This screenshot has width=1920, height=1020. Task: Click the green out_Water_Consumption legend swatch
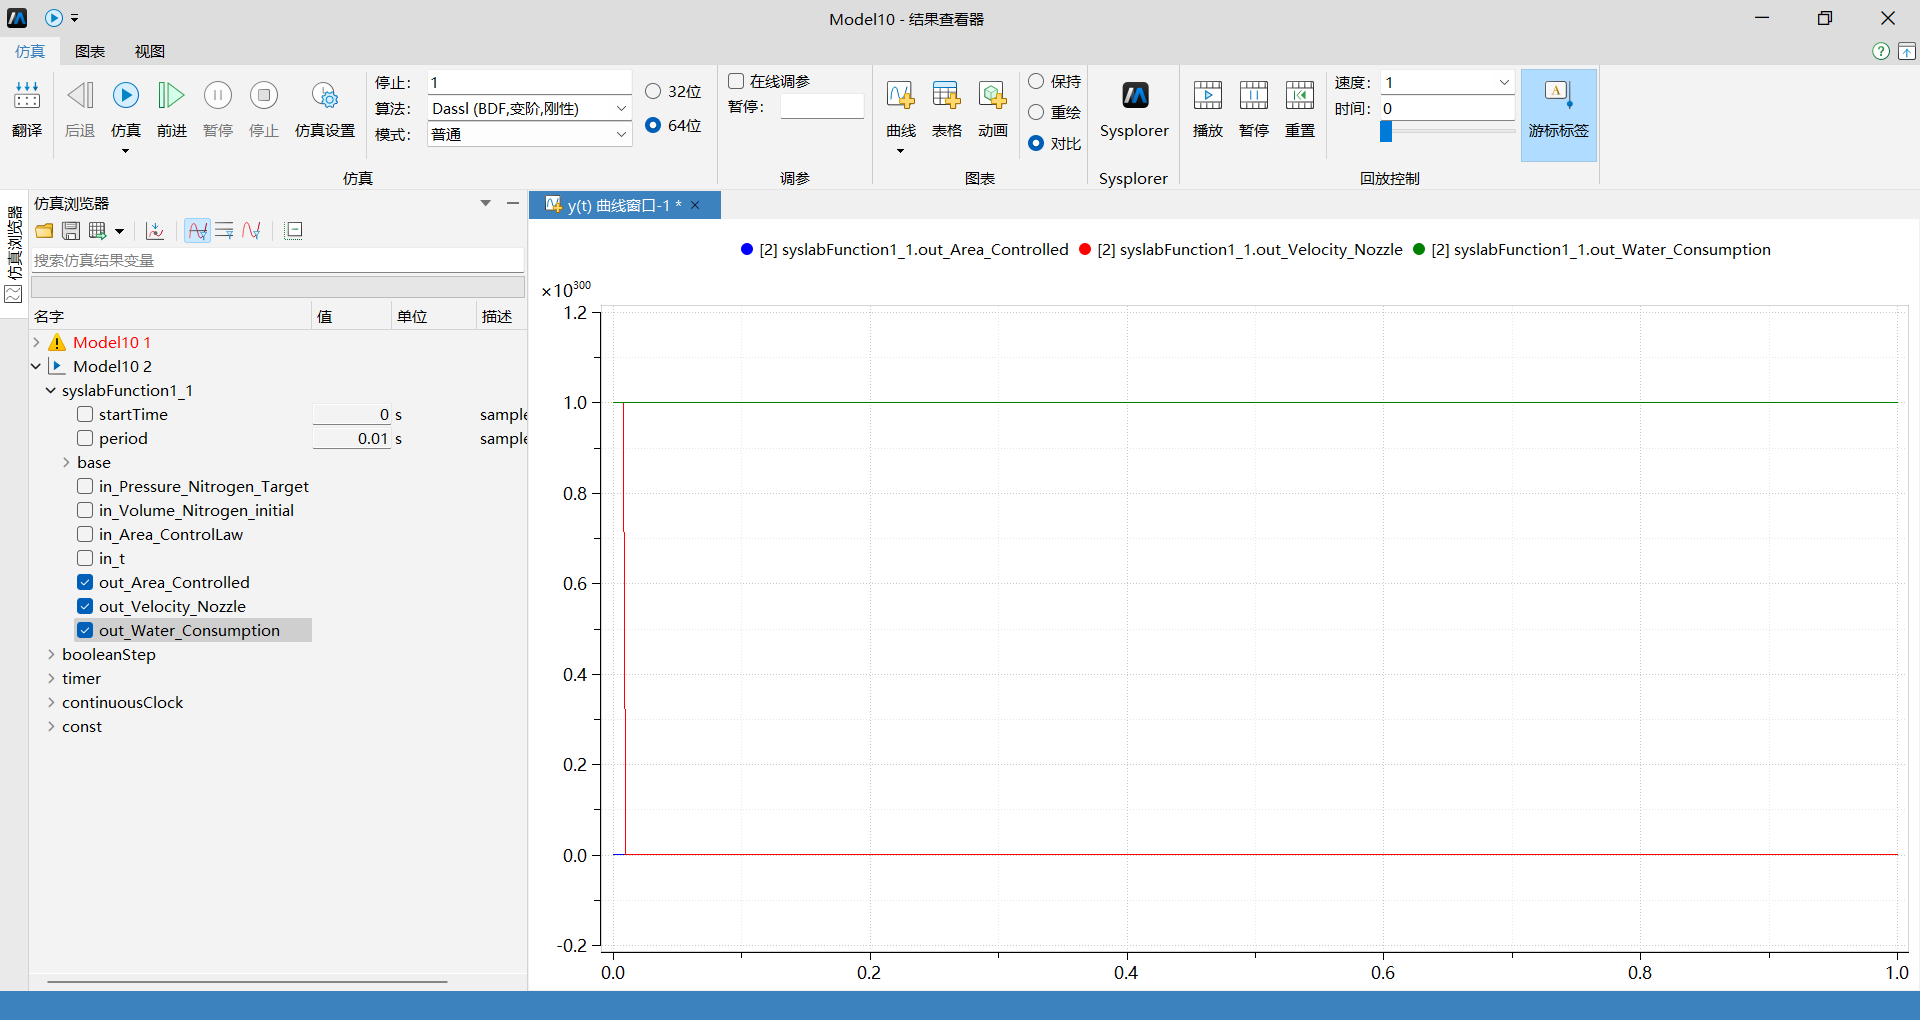pos(1419,249)
